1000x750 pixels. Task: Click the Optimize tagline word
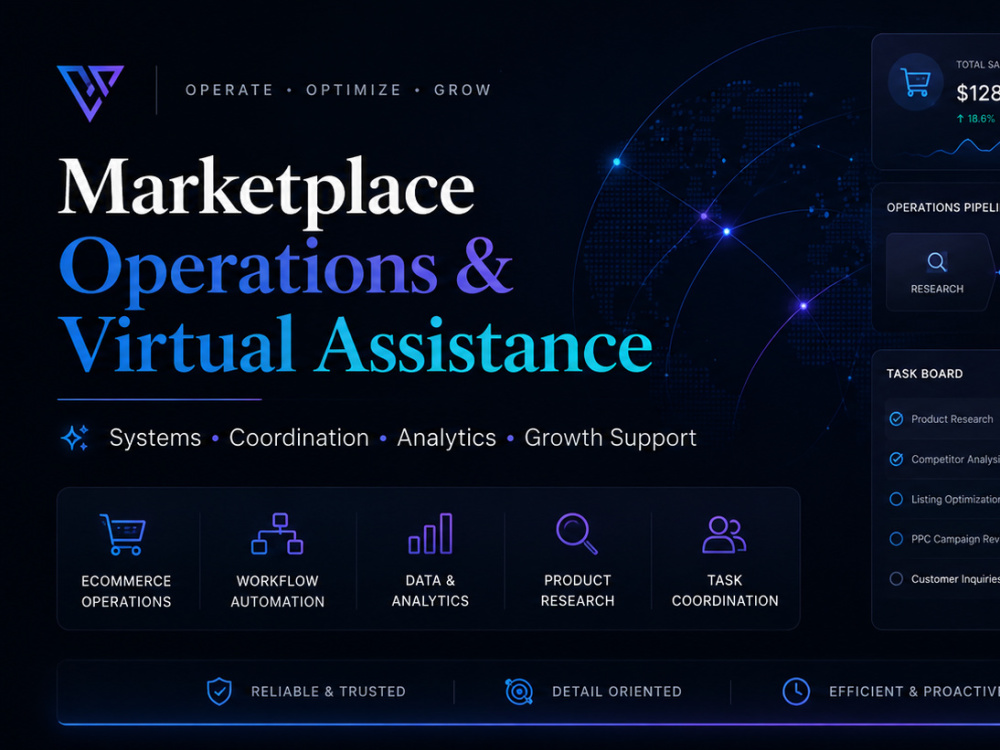coord(354,90)
